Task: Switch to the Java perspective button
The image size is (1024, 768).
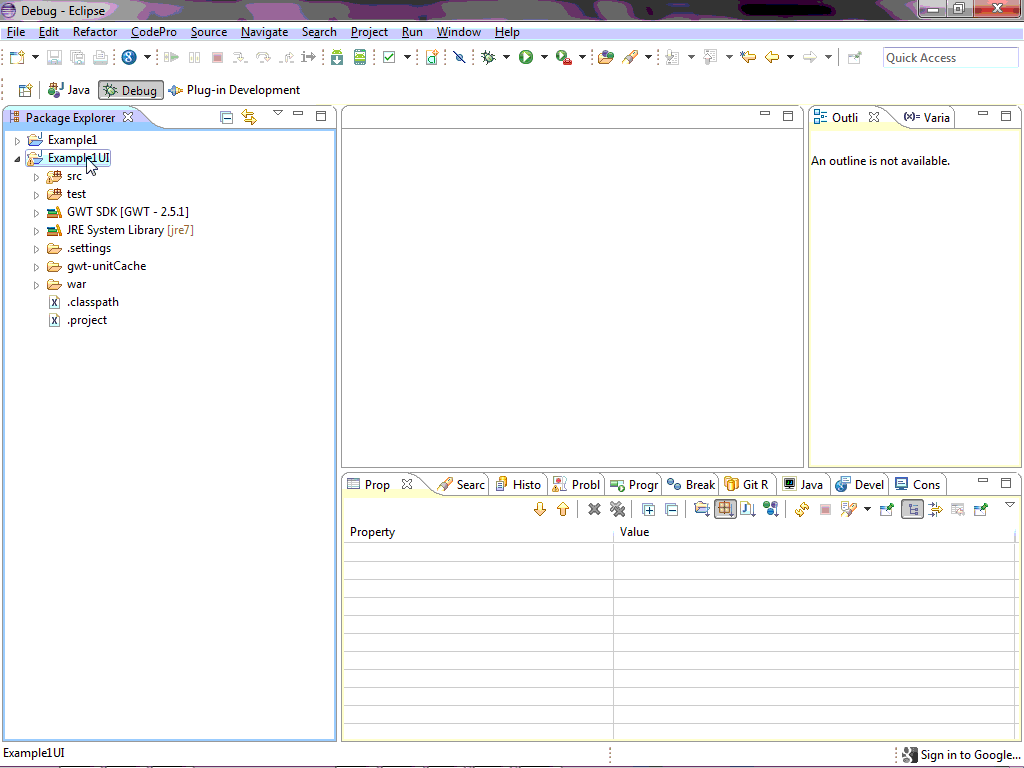Action: [x=69, y=90]
